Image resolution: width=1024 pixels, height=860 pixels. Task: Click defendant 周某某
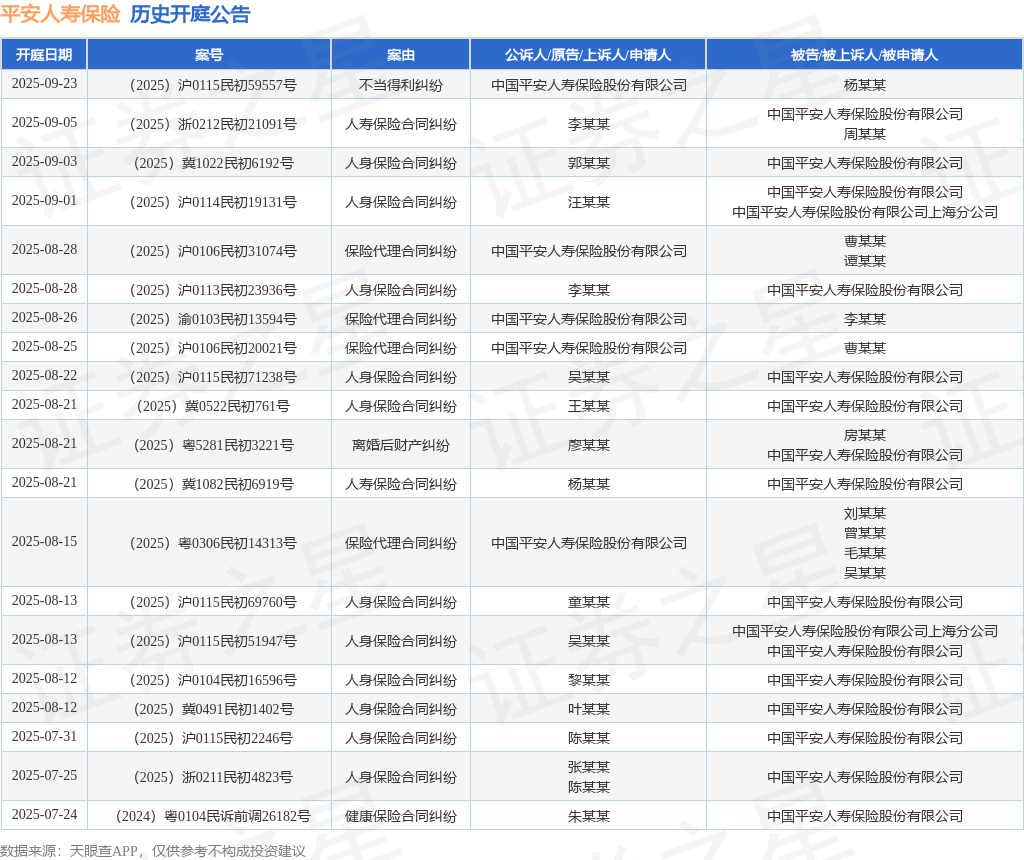tap(865, 134)
